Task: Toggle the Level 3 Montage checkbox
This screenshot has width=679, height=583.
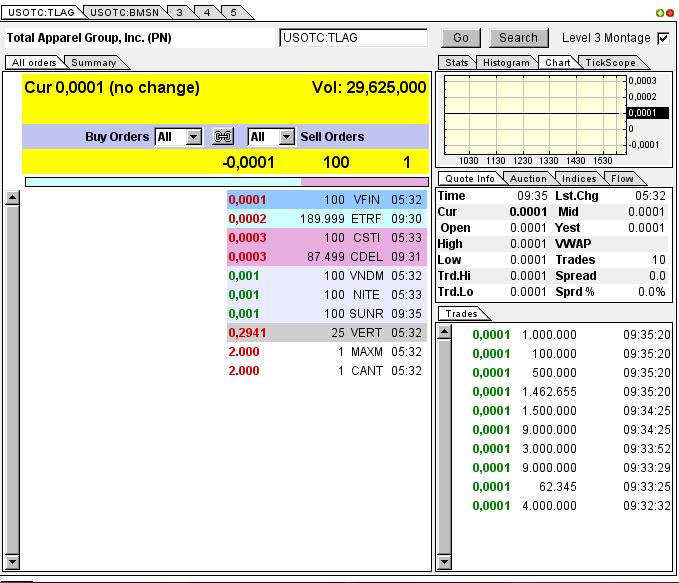Action: click(663, 38)
